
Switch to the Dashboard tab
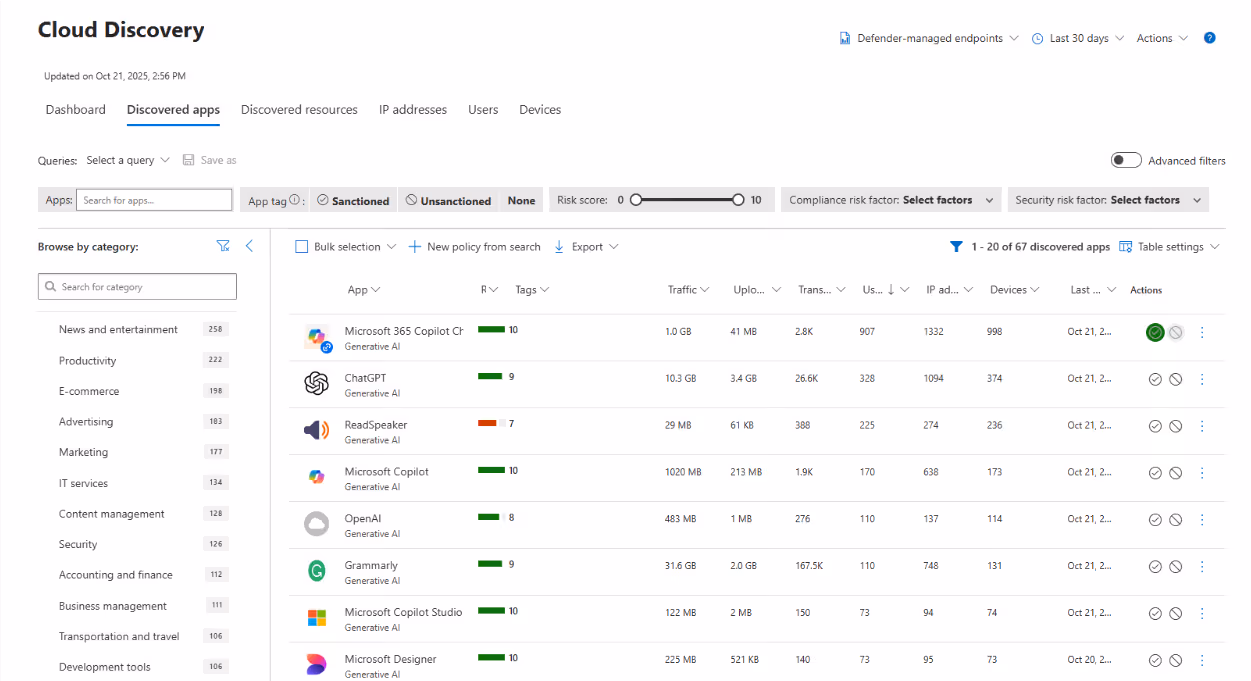pyautogui.click(x=75, y=110)
